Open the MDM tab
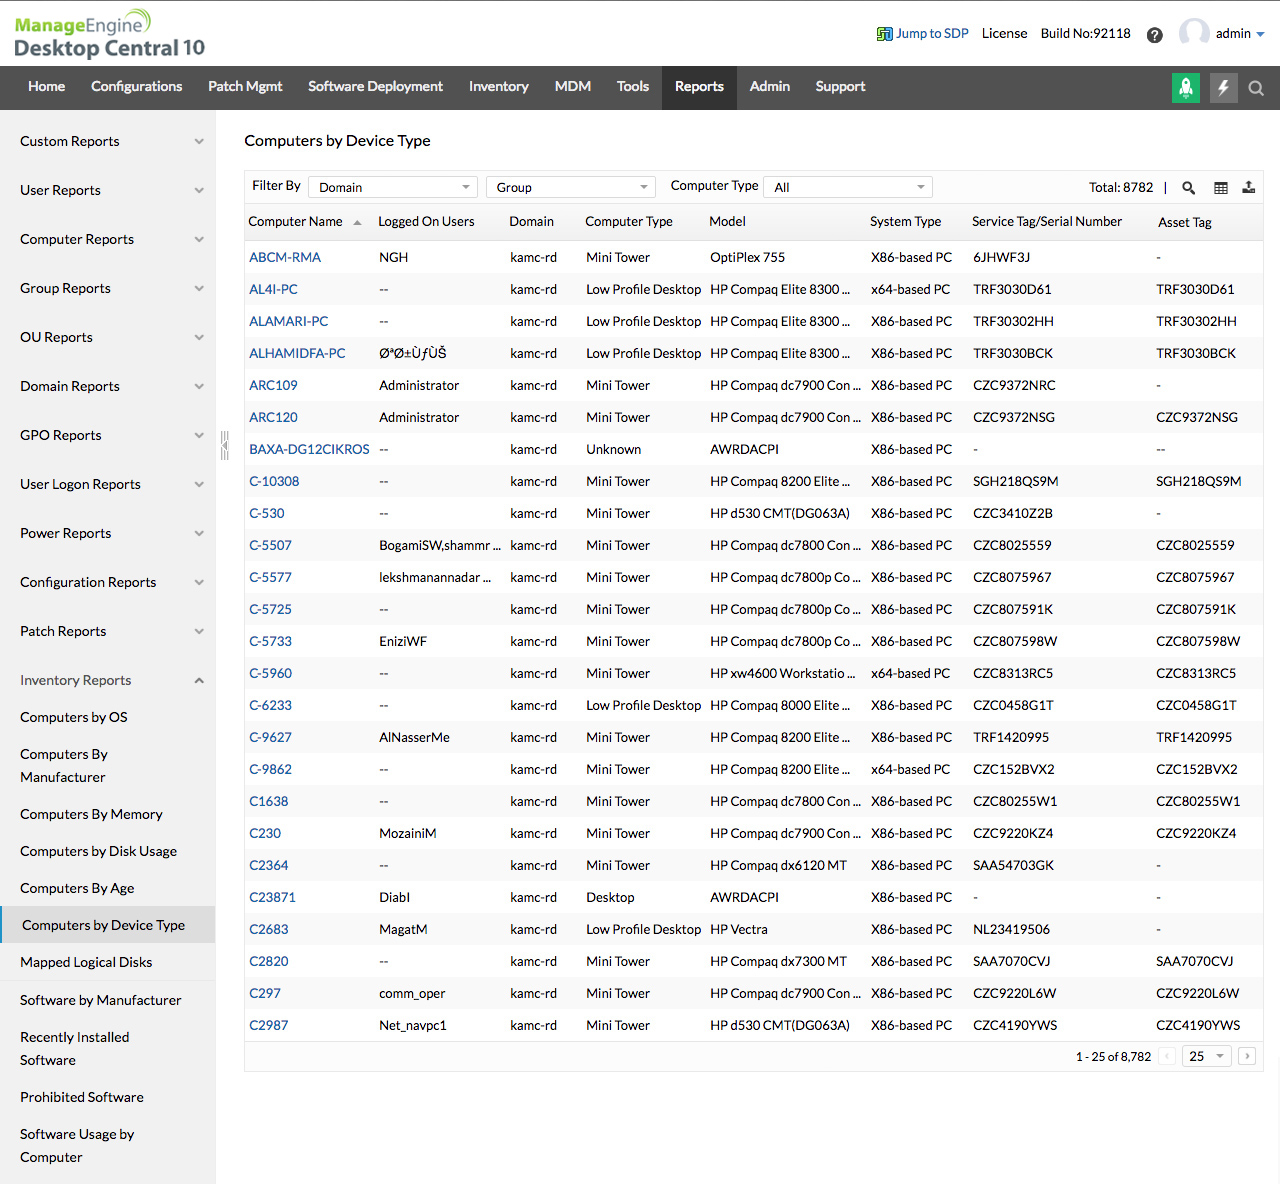The height and width of the screenshot is (1184, 1280). [573, 87]
